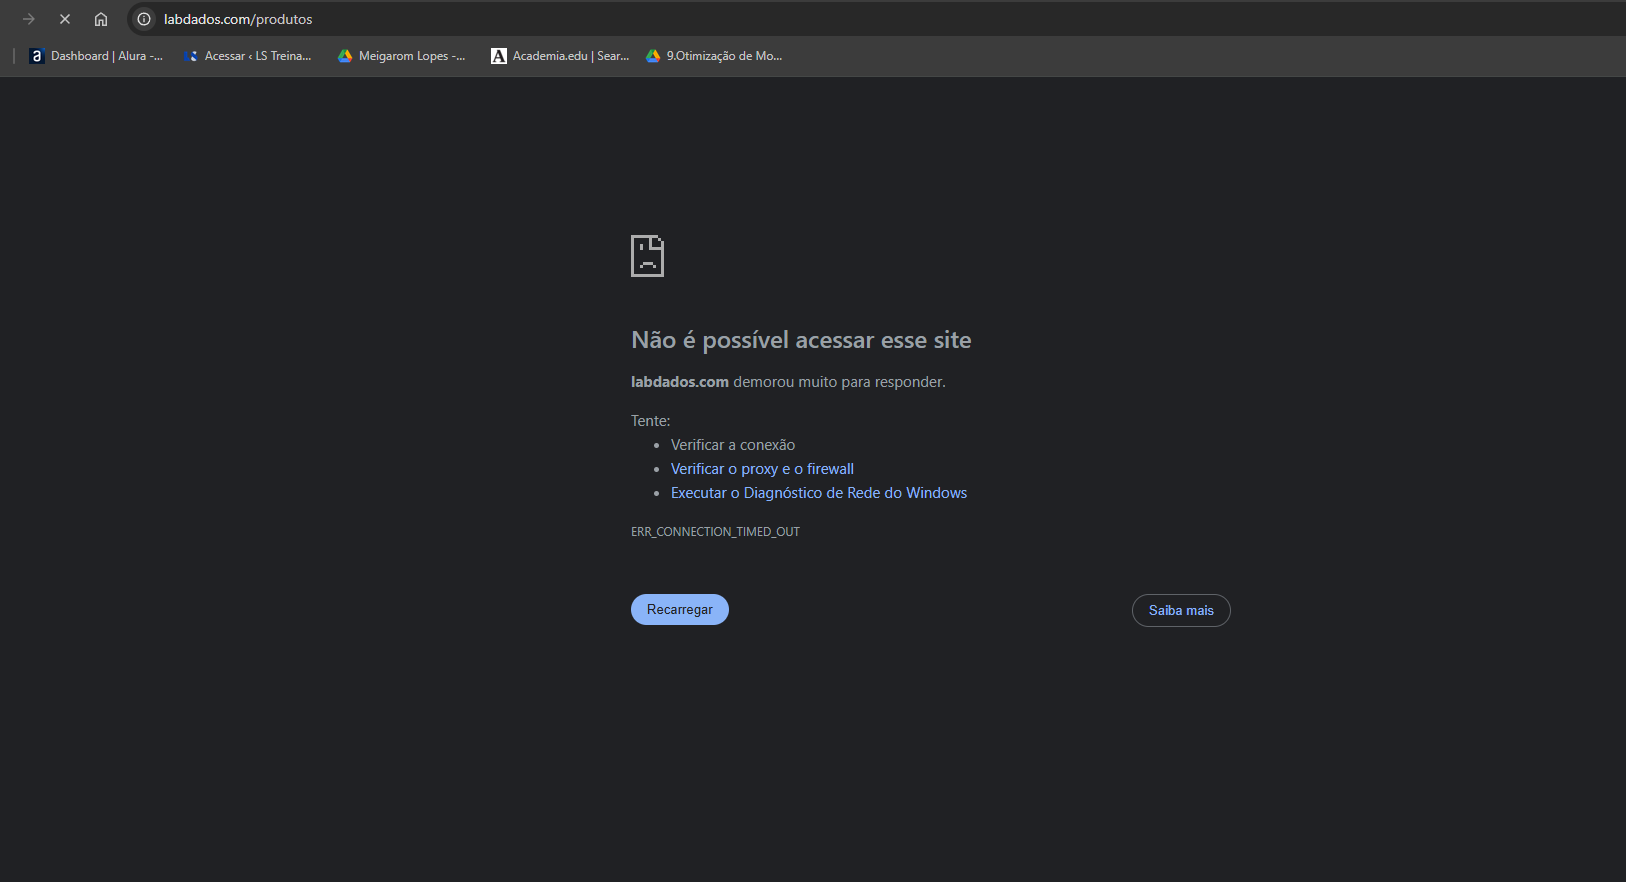Viewport: 1626px width, 882px height.
Task: Click the Saiba mais button
Action: click(1181, 610)
